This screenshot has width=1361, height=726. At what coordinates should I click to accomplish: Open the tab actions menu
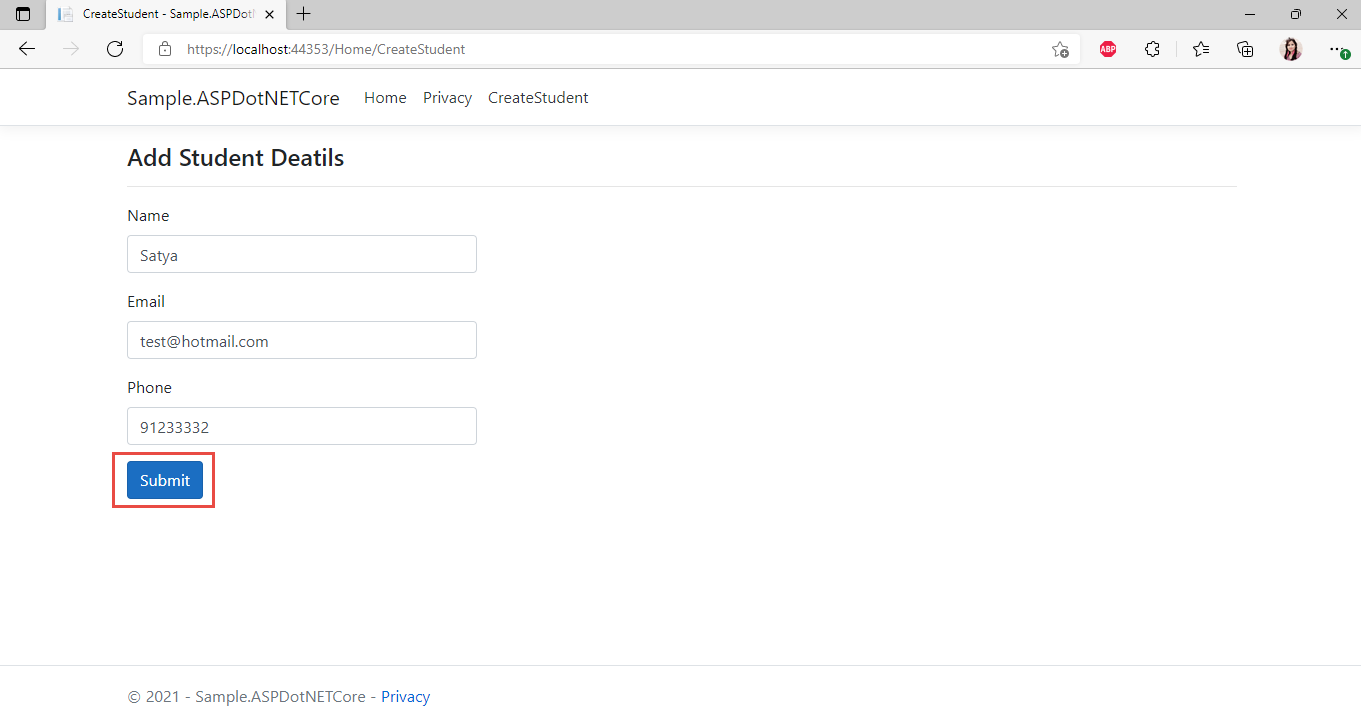point(23,14)
